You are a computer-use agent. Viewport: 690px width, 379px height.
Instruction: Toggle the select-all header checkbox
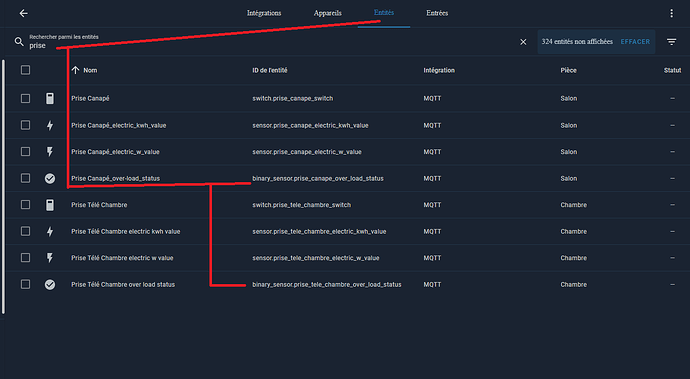[x=26, y=70]
